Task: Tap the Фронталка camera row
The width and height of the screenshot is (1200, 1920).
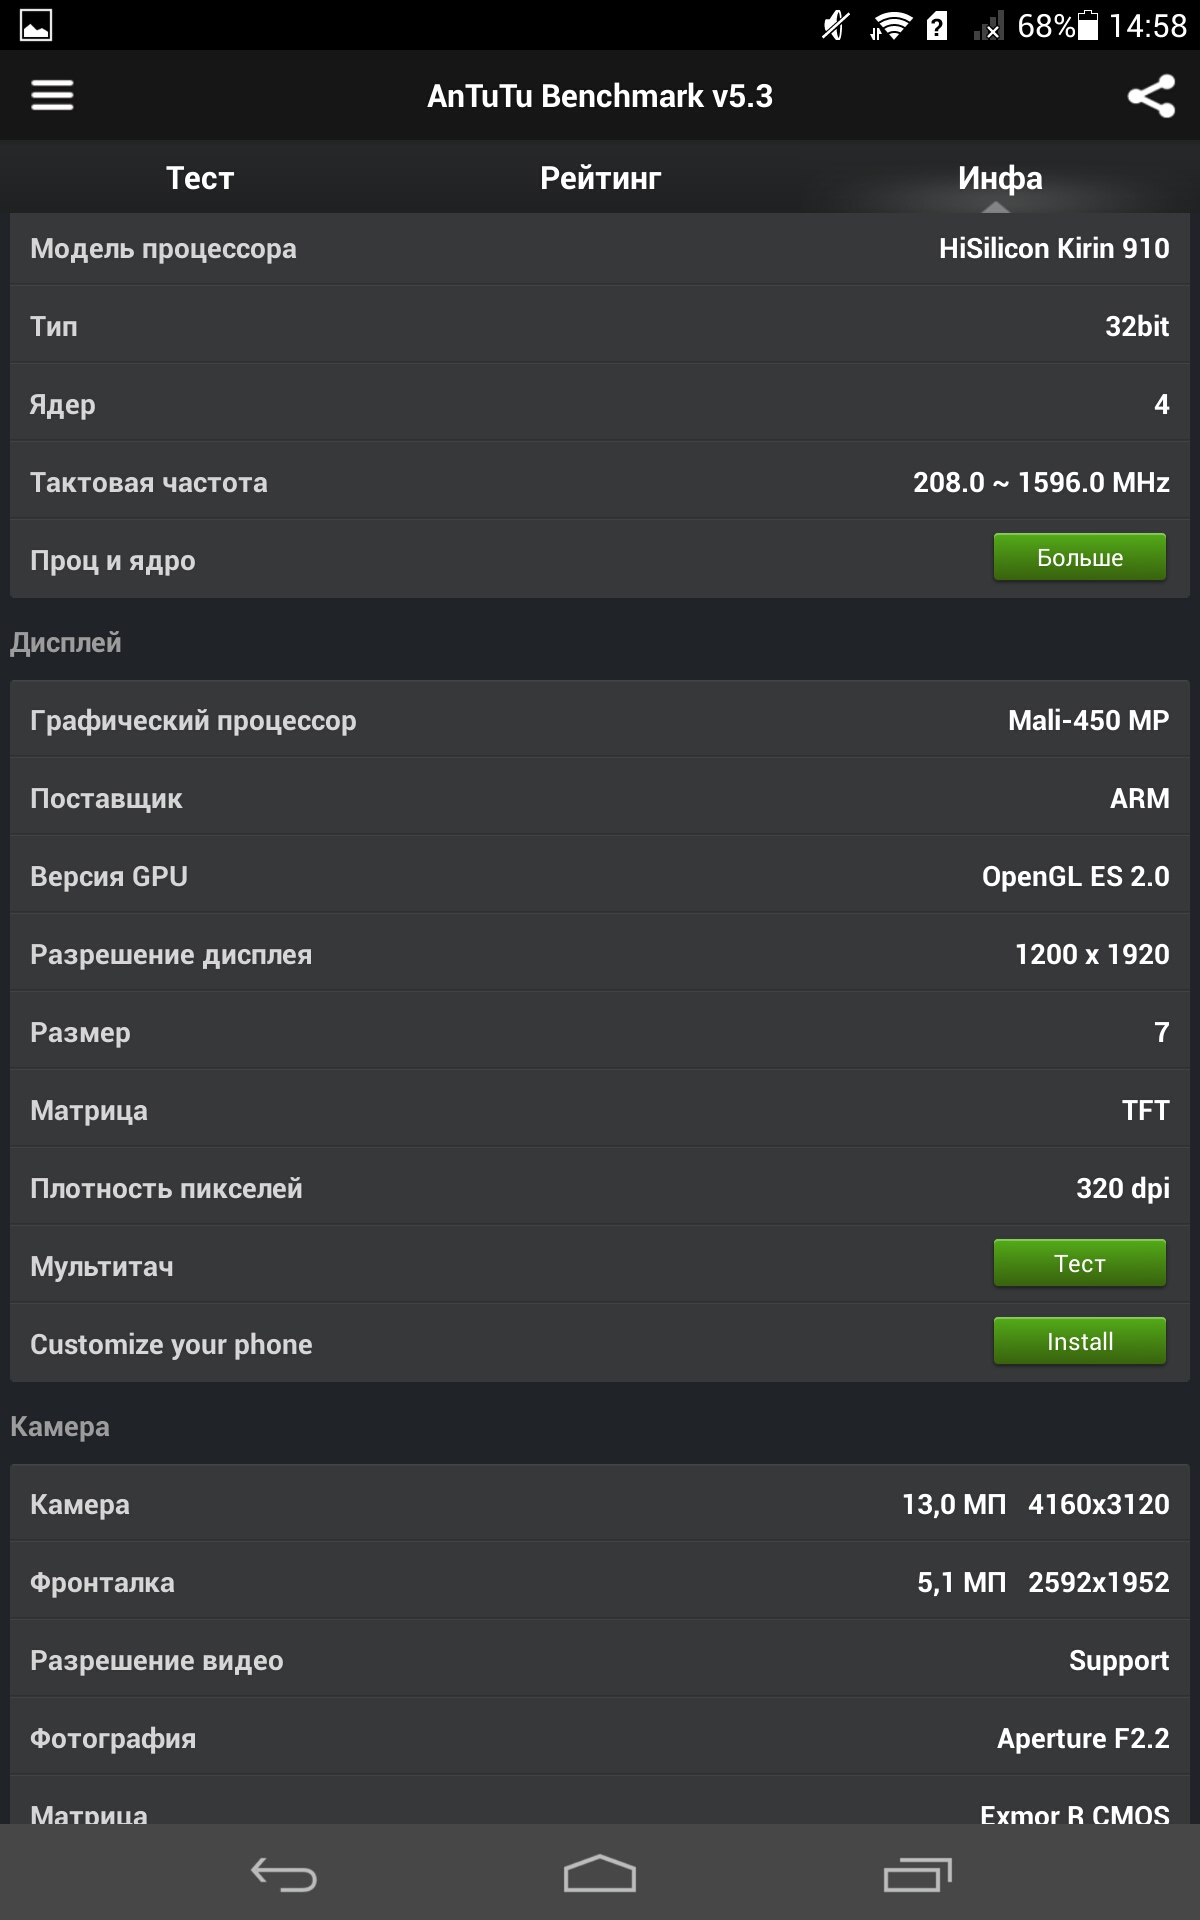Action: pyautogui.click(x=600, y=1582)
